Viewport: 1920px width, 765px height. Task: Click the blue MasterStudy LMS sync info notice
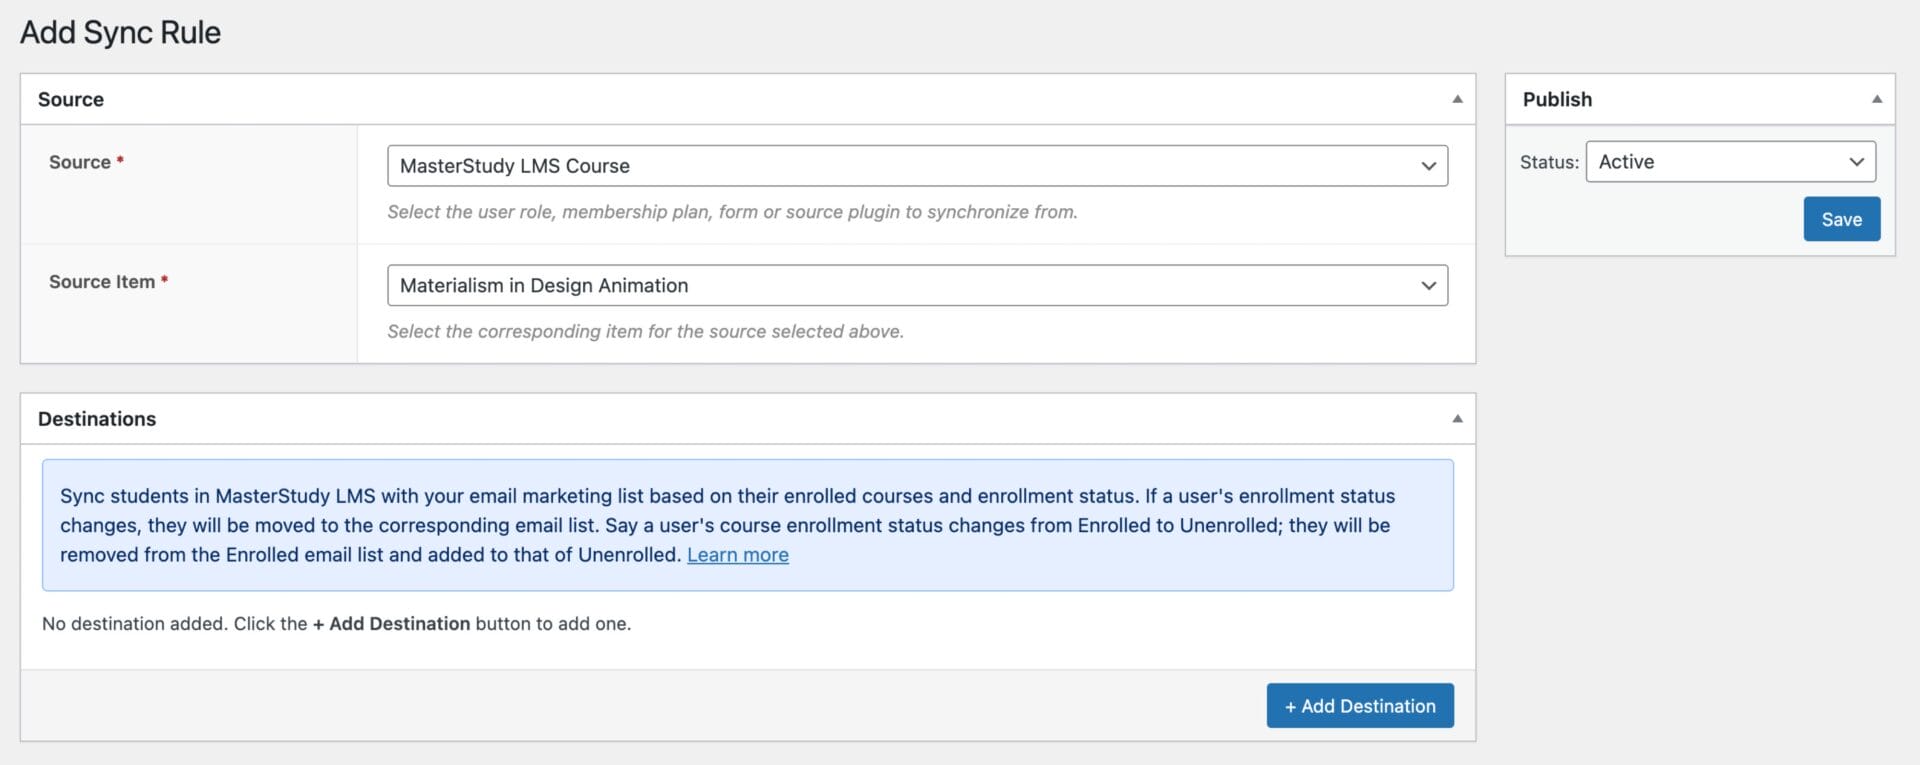pyautogui.click(x=747, y=525)
